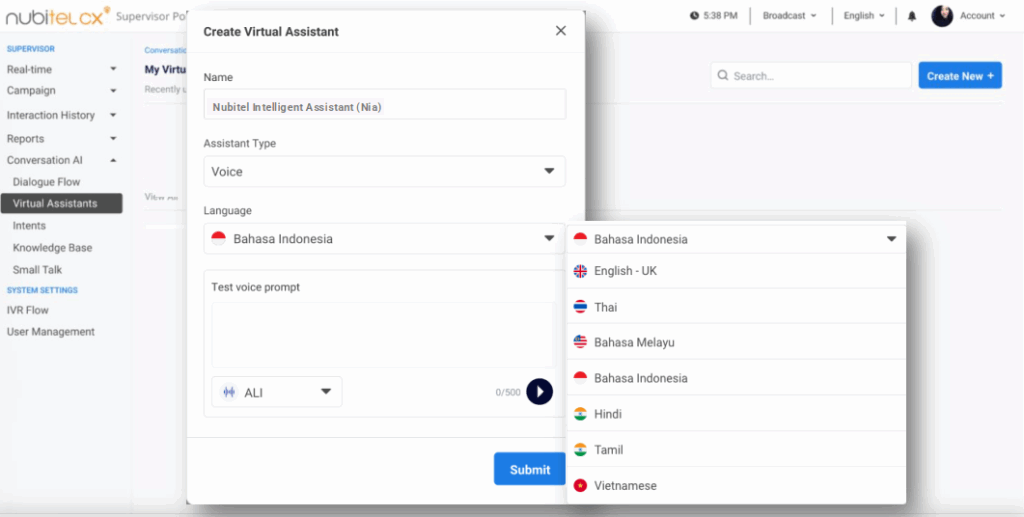
Task: Click the 0/500 character counter
Action: click(x=508, y=392)
